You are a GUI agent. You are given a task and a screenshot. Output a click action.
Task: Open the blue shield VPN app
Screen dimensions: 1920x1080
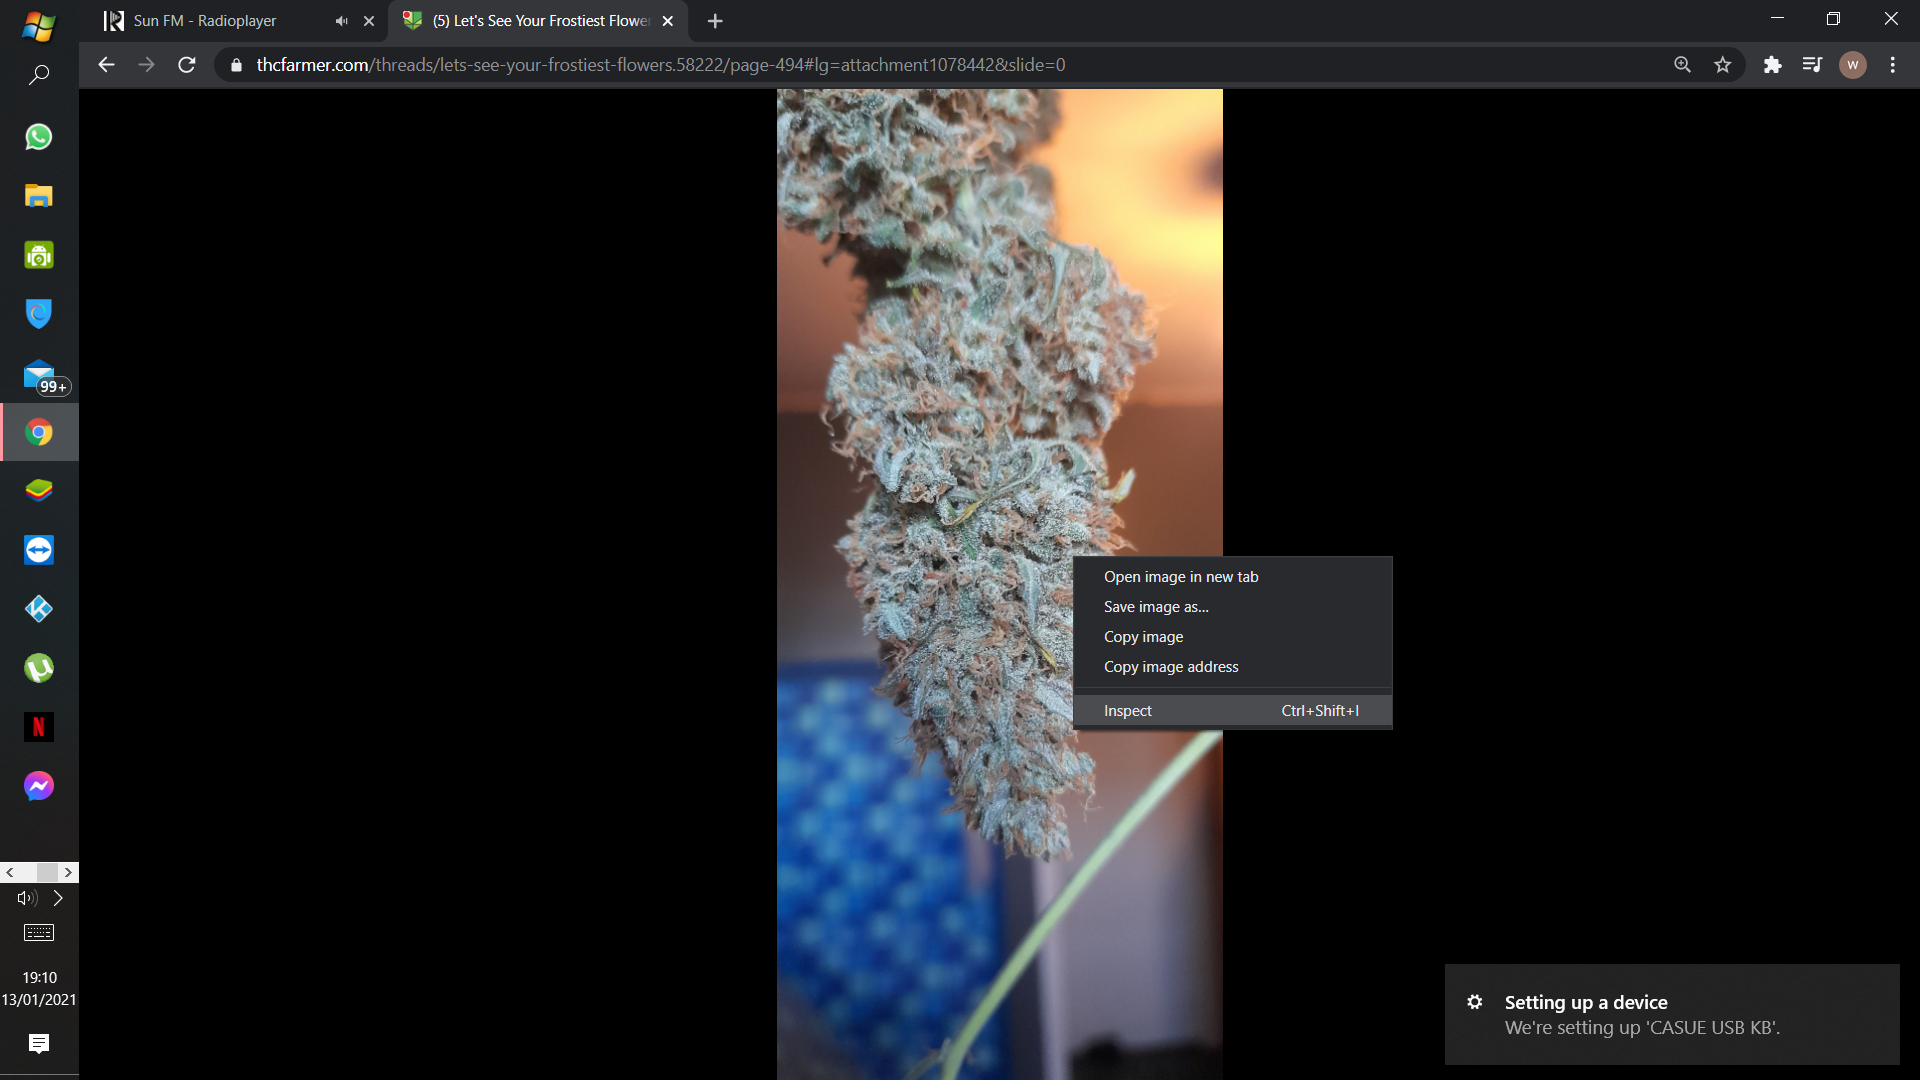point(38,314)
